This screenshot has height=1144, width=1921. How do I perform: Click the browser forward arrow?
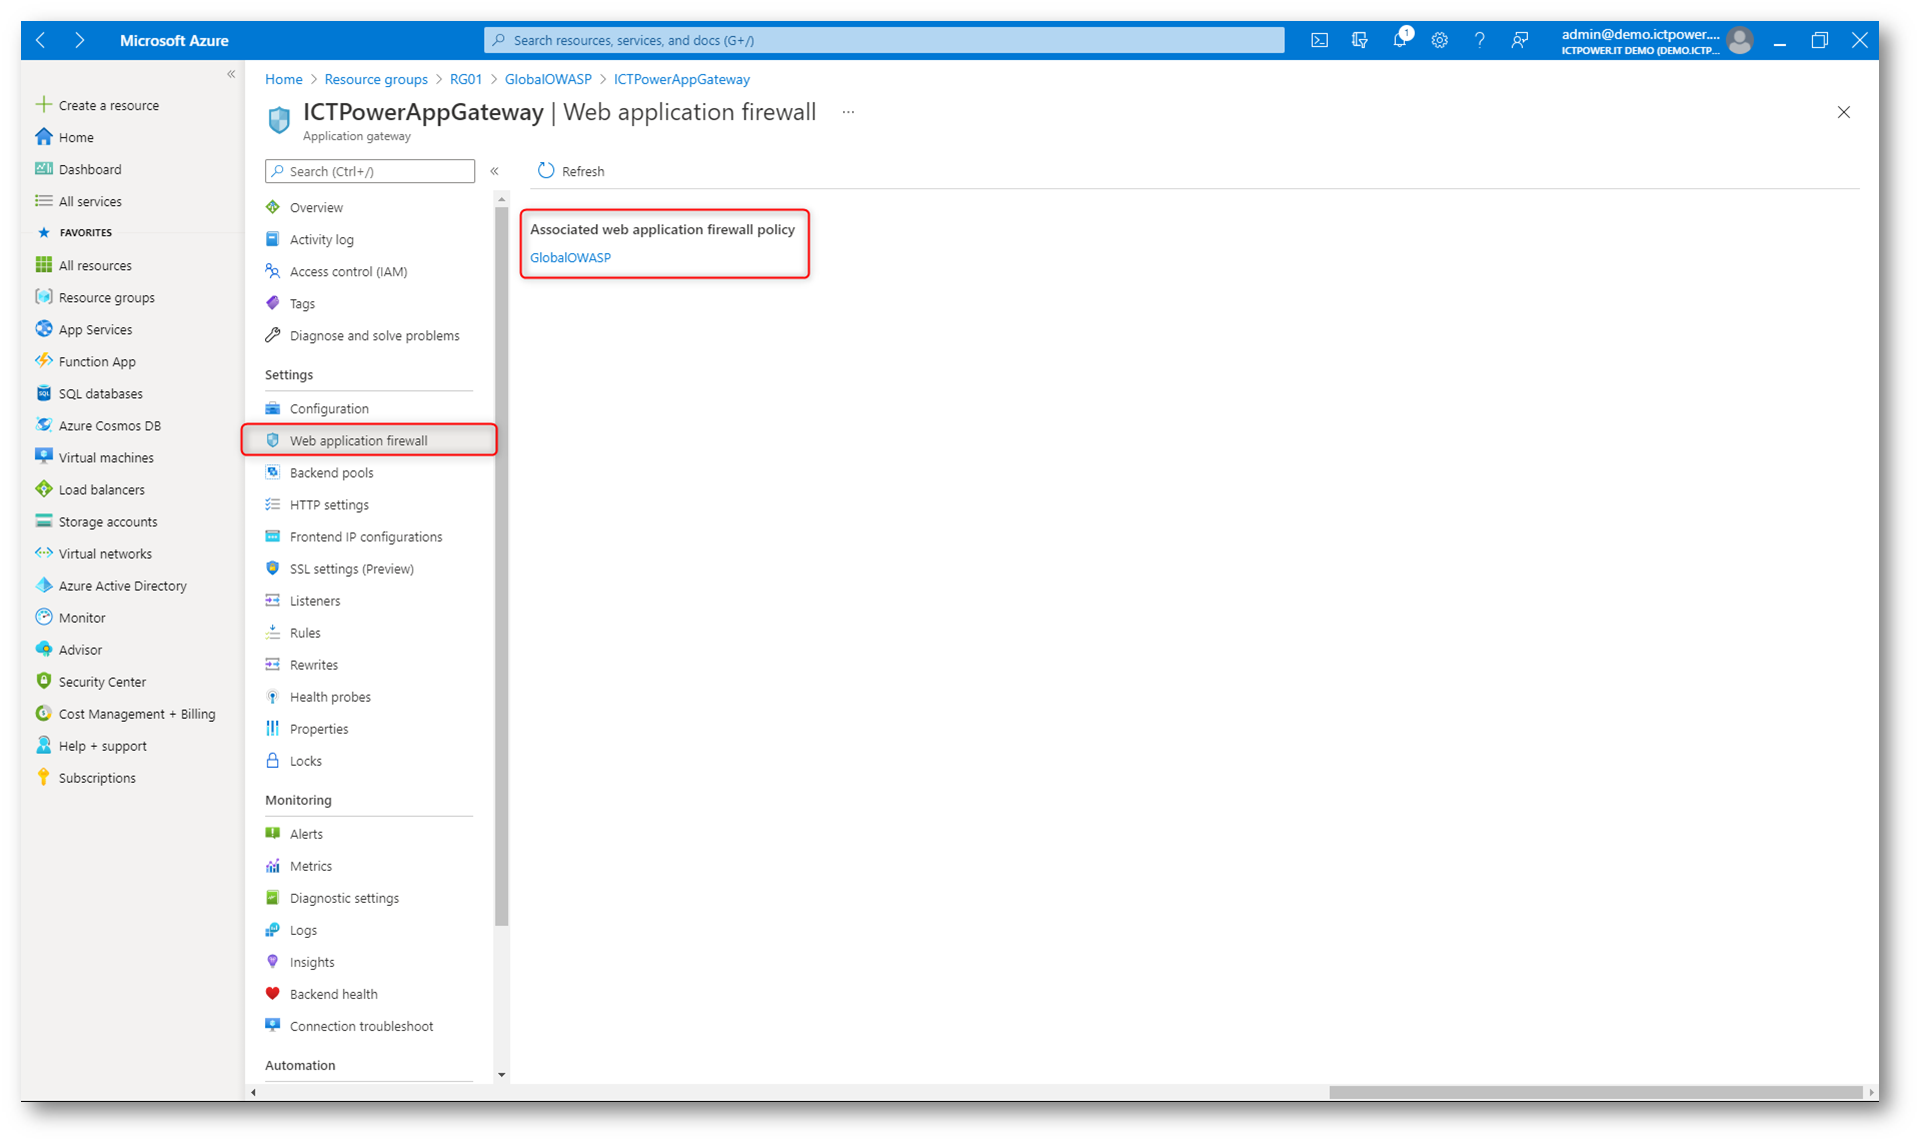79,40
